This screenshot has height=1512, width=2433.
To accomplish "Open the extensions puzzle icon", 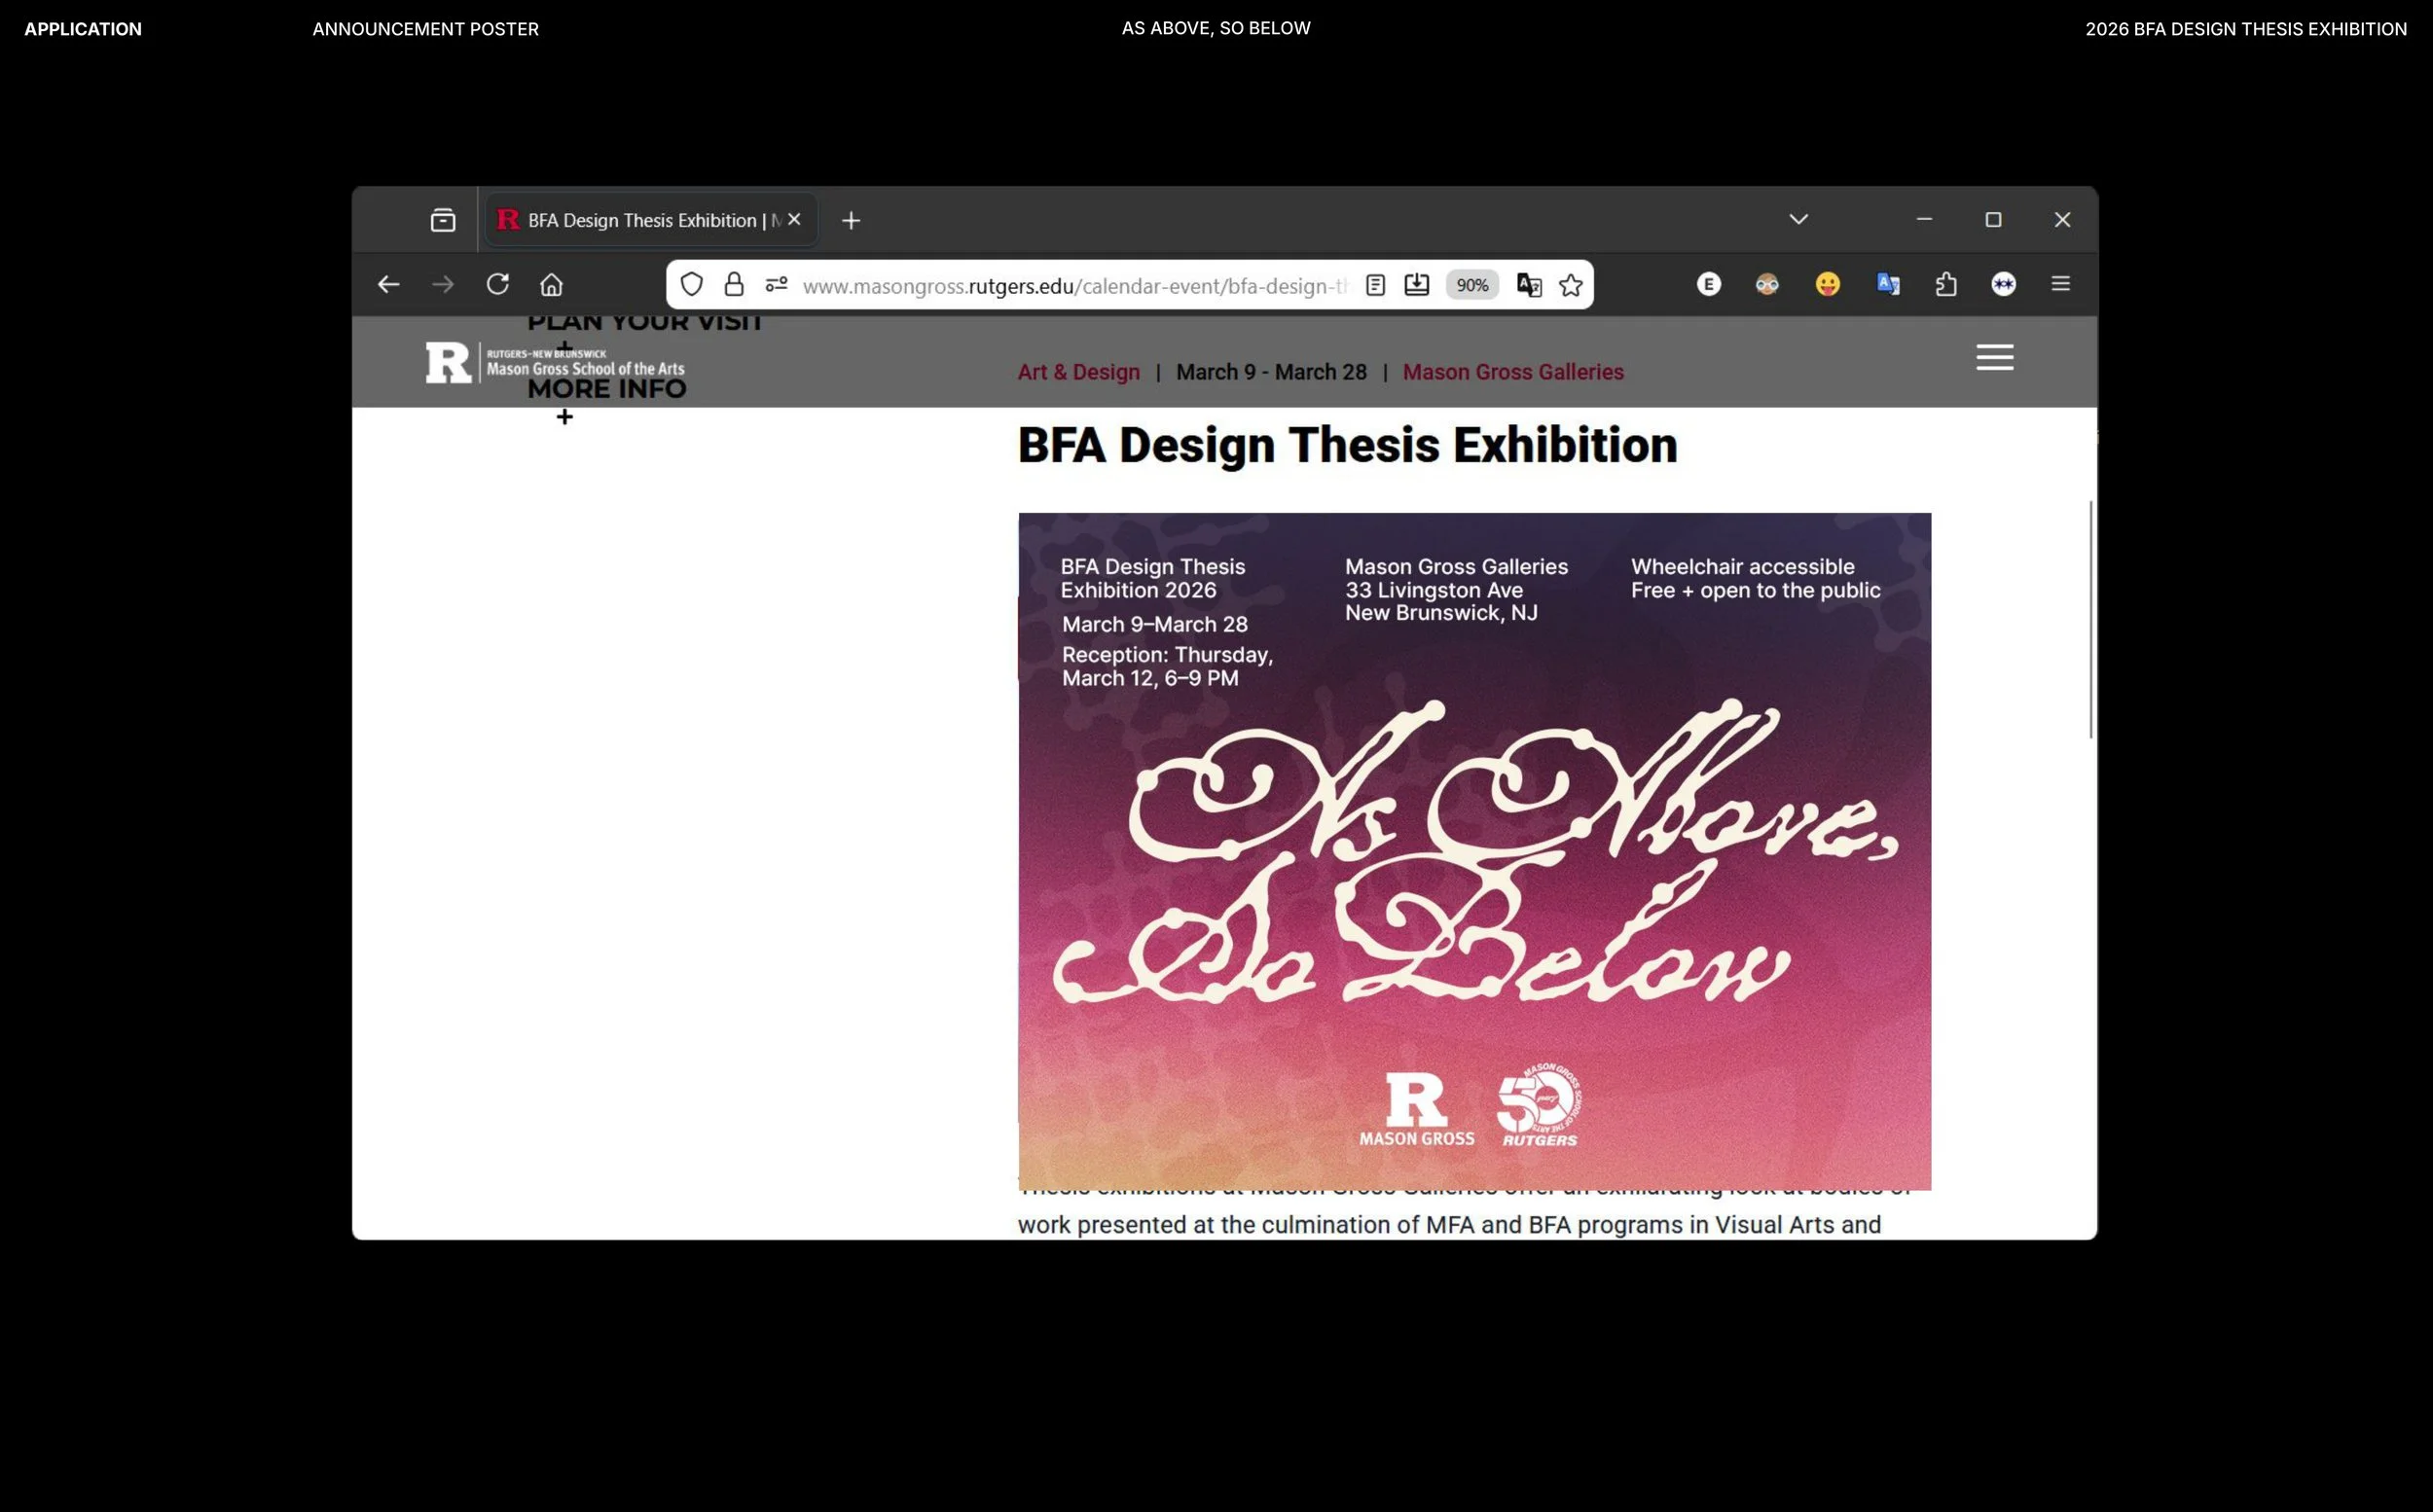I will pyautogui.click(x=1945, y=285).
